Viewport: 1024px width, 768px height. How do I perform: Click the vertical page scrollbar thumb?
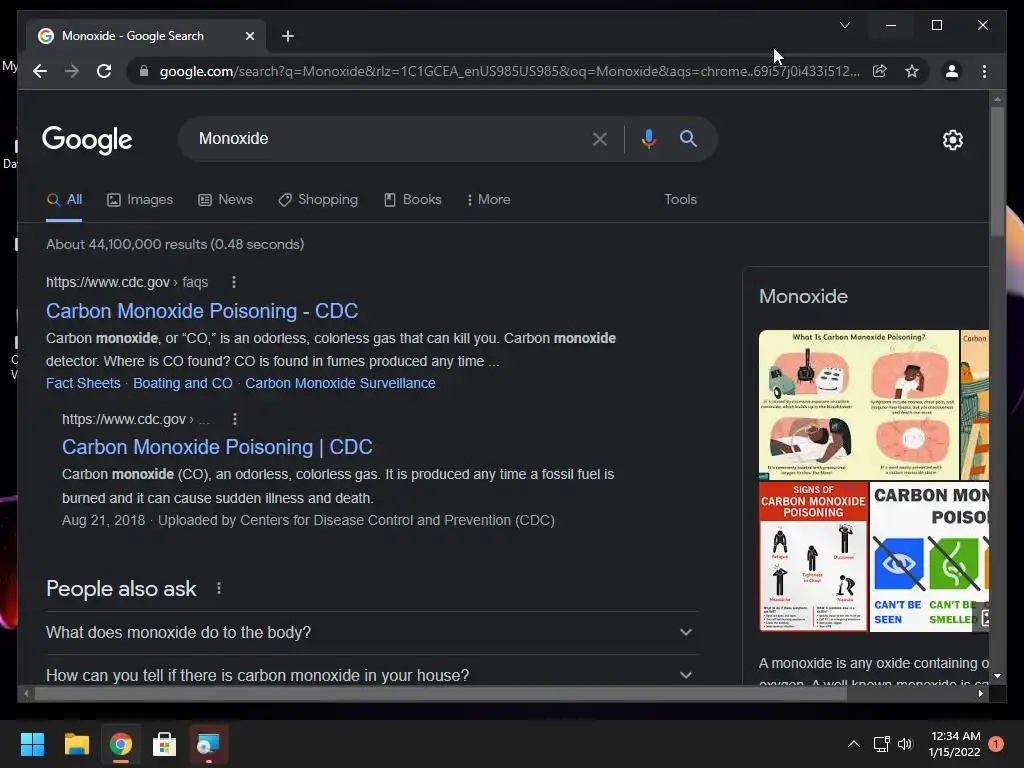tap(997, 171)
